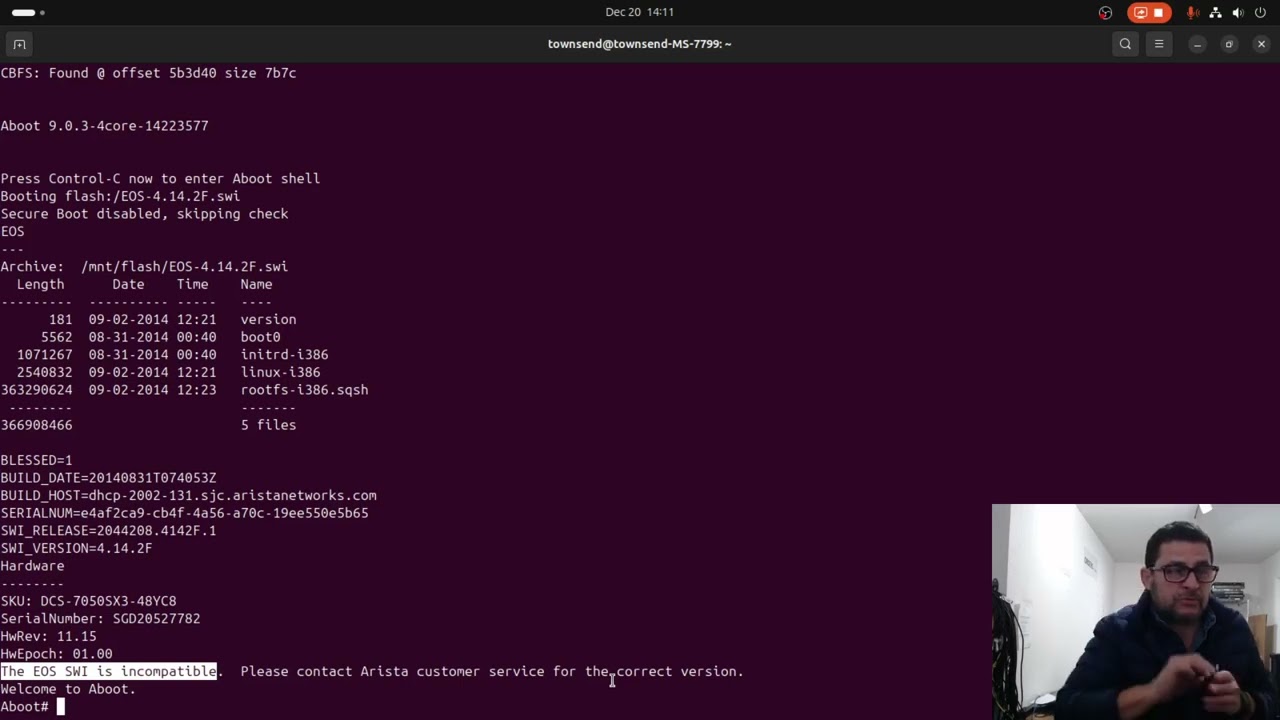Click the Aboot# prompt line

[x=32, y=707]
